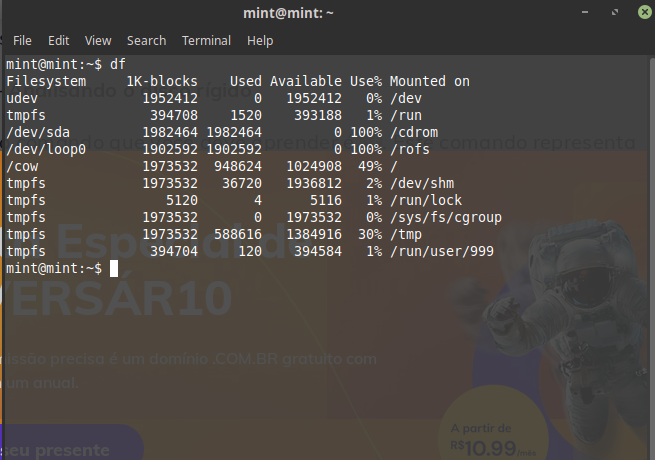Image resolution: width=655 pixels, height=460 pixels.
Task: Click the /dev/loop0 filesystem entry
Action: pyautogui.click(x=47, y=149)
